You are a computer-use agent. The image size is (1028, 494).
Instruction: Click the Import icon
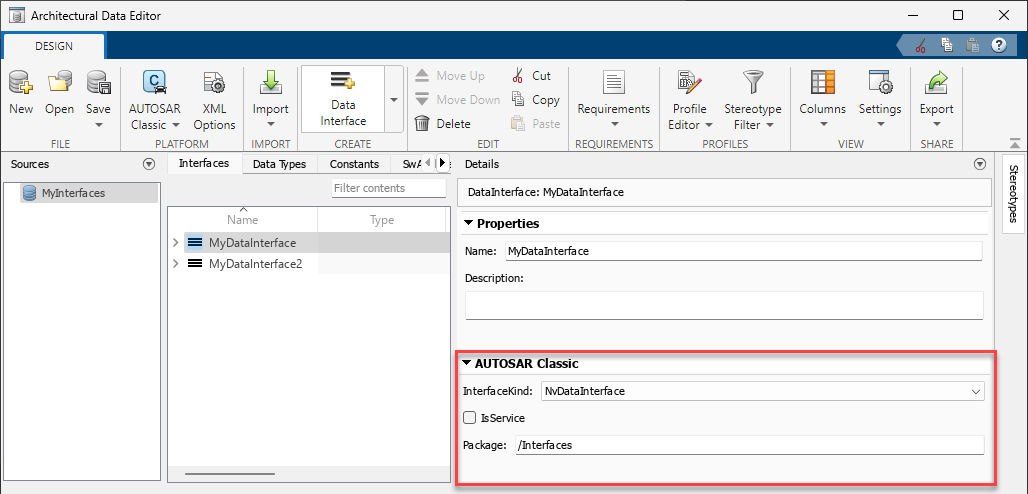pos(270,84)
